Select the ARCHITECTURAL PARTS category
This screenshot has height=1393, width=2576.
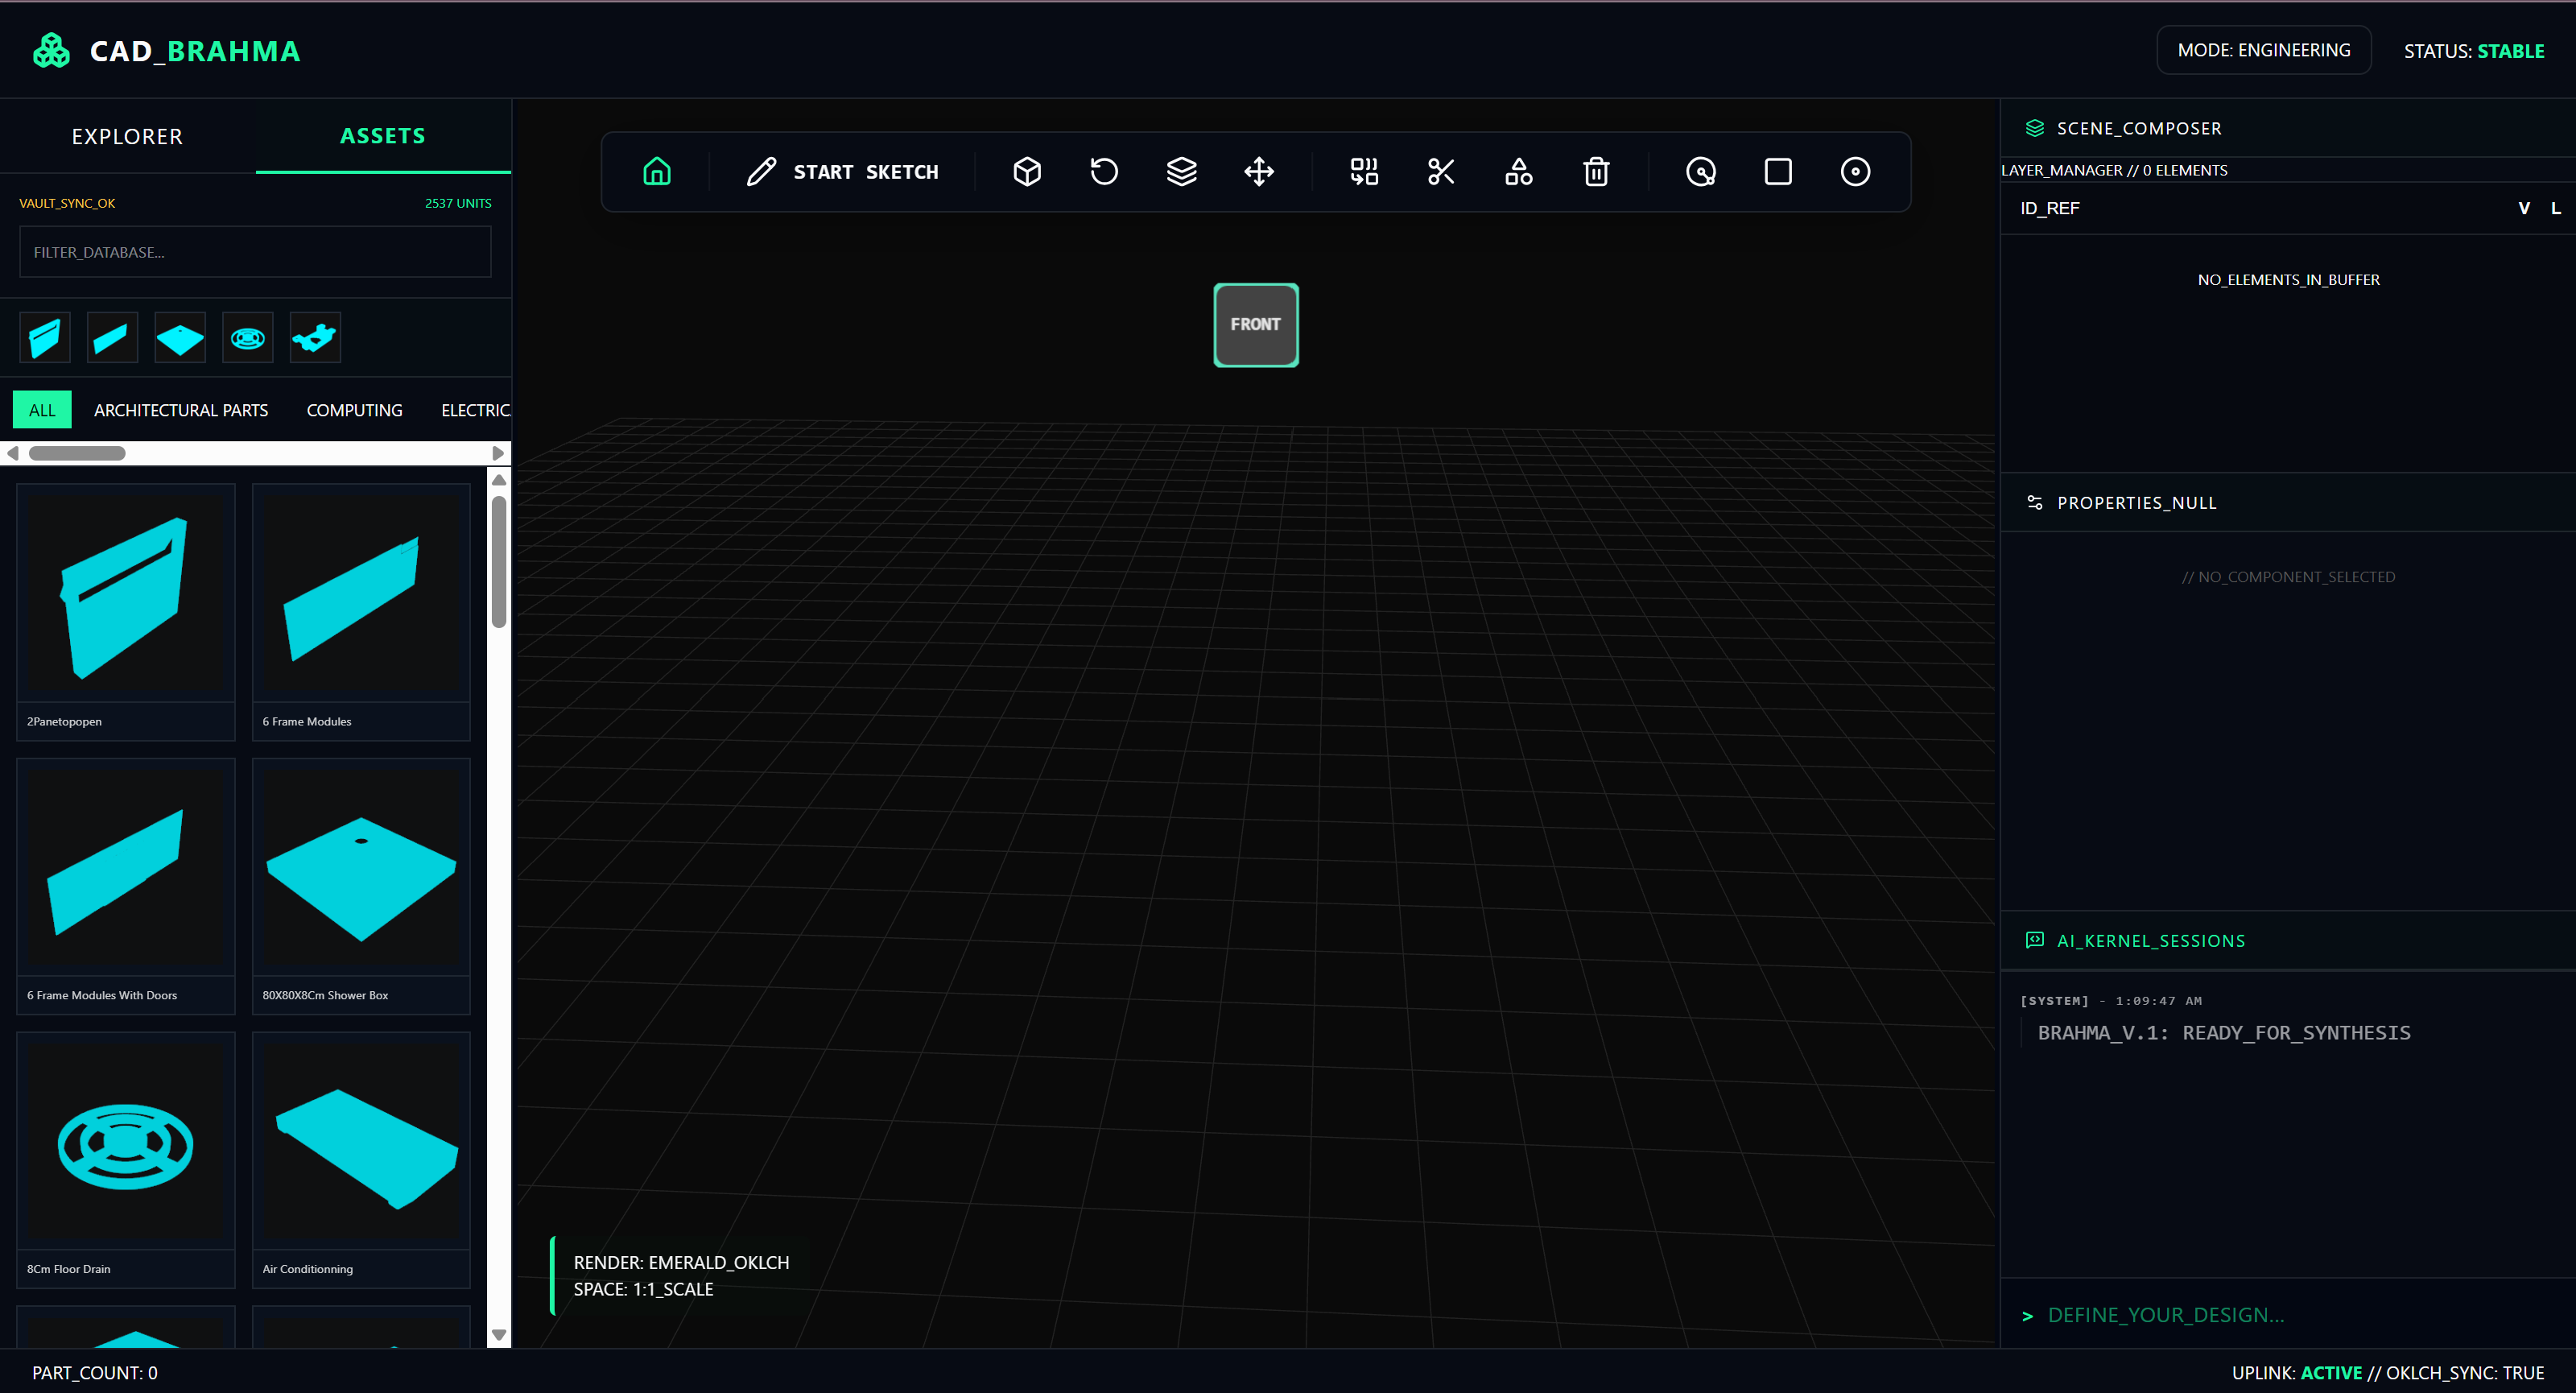(181, 409)
